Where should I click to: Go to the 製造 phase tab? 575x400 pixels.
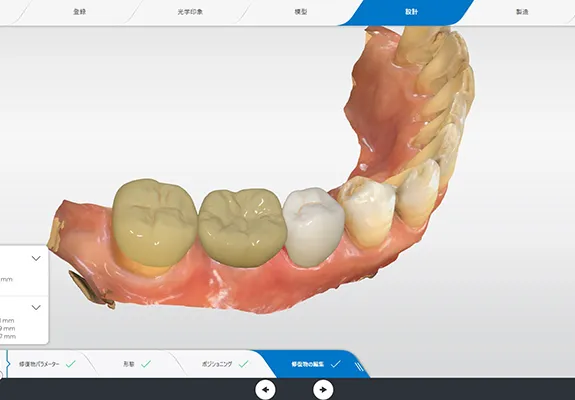click(522, 12)
